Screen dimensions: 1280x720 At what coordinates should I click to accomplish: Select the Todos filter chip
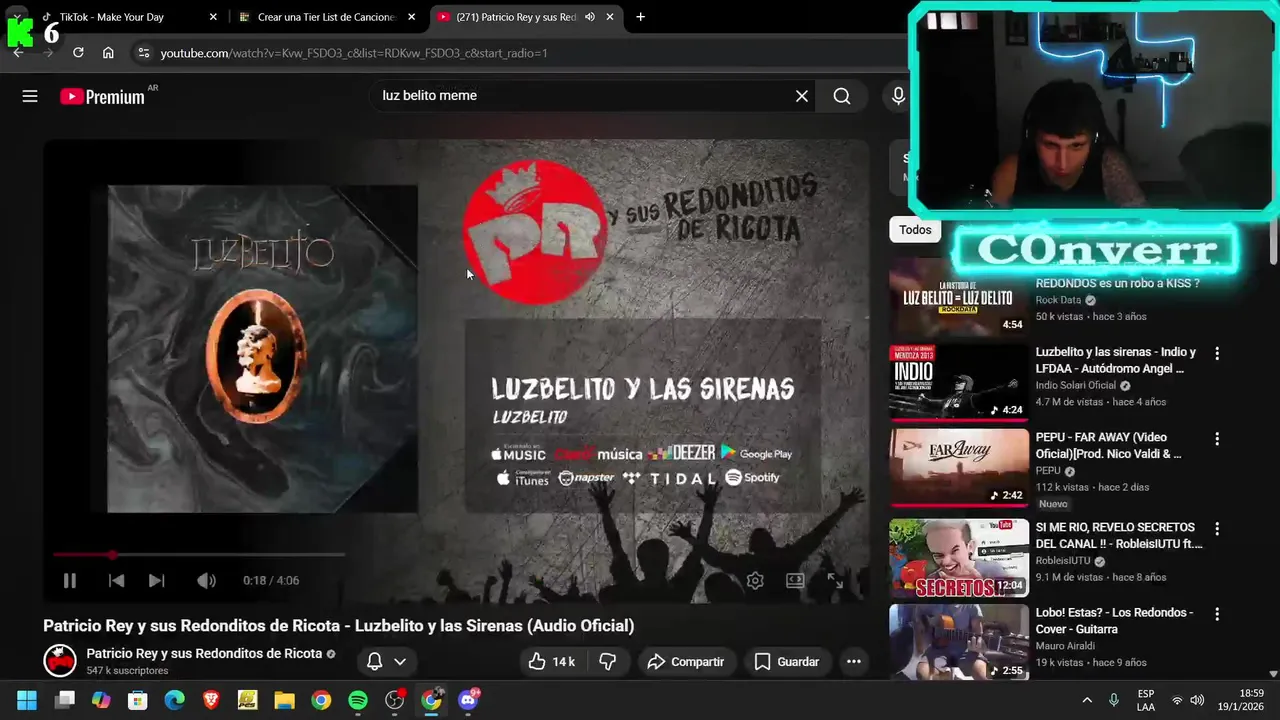point(914,230)
